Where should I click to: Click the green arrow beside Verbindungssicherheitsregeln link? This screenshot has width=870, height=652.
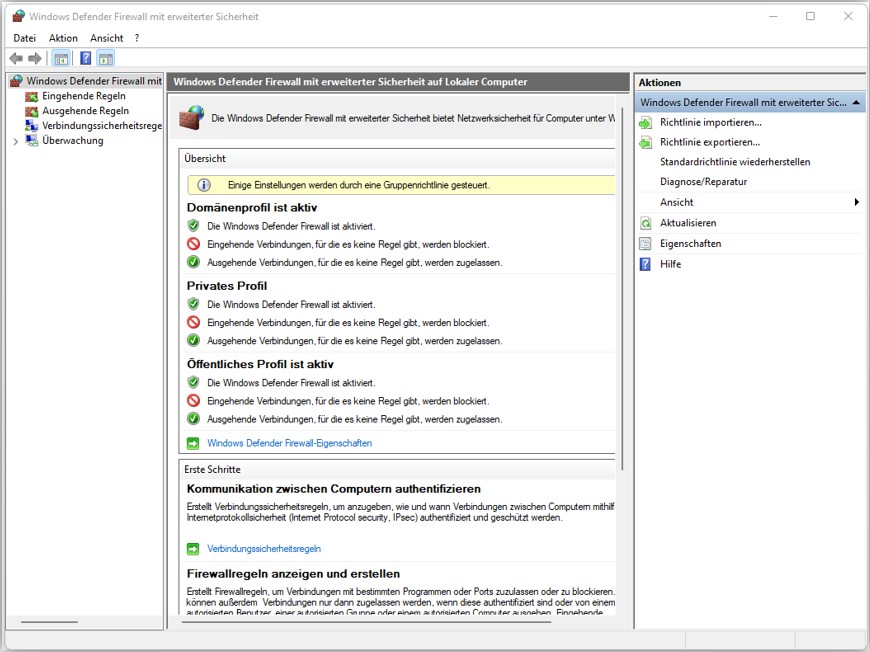click(x=193, y=549)
